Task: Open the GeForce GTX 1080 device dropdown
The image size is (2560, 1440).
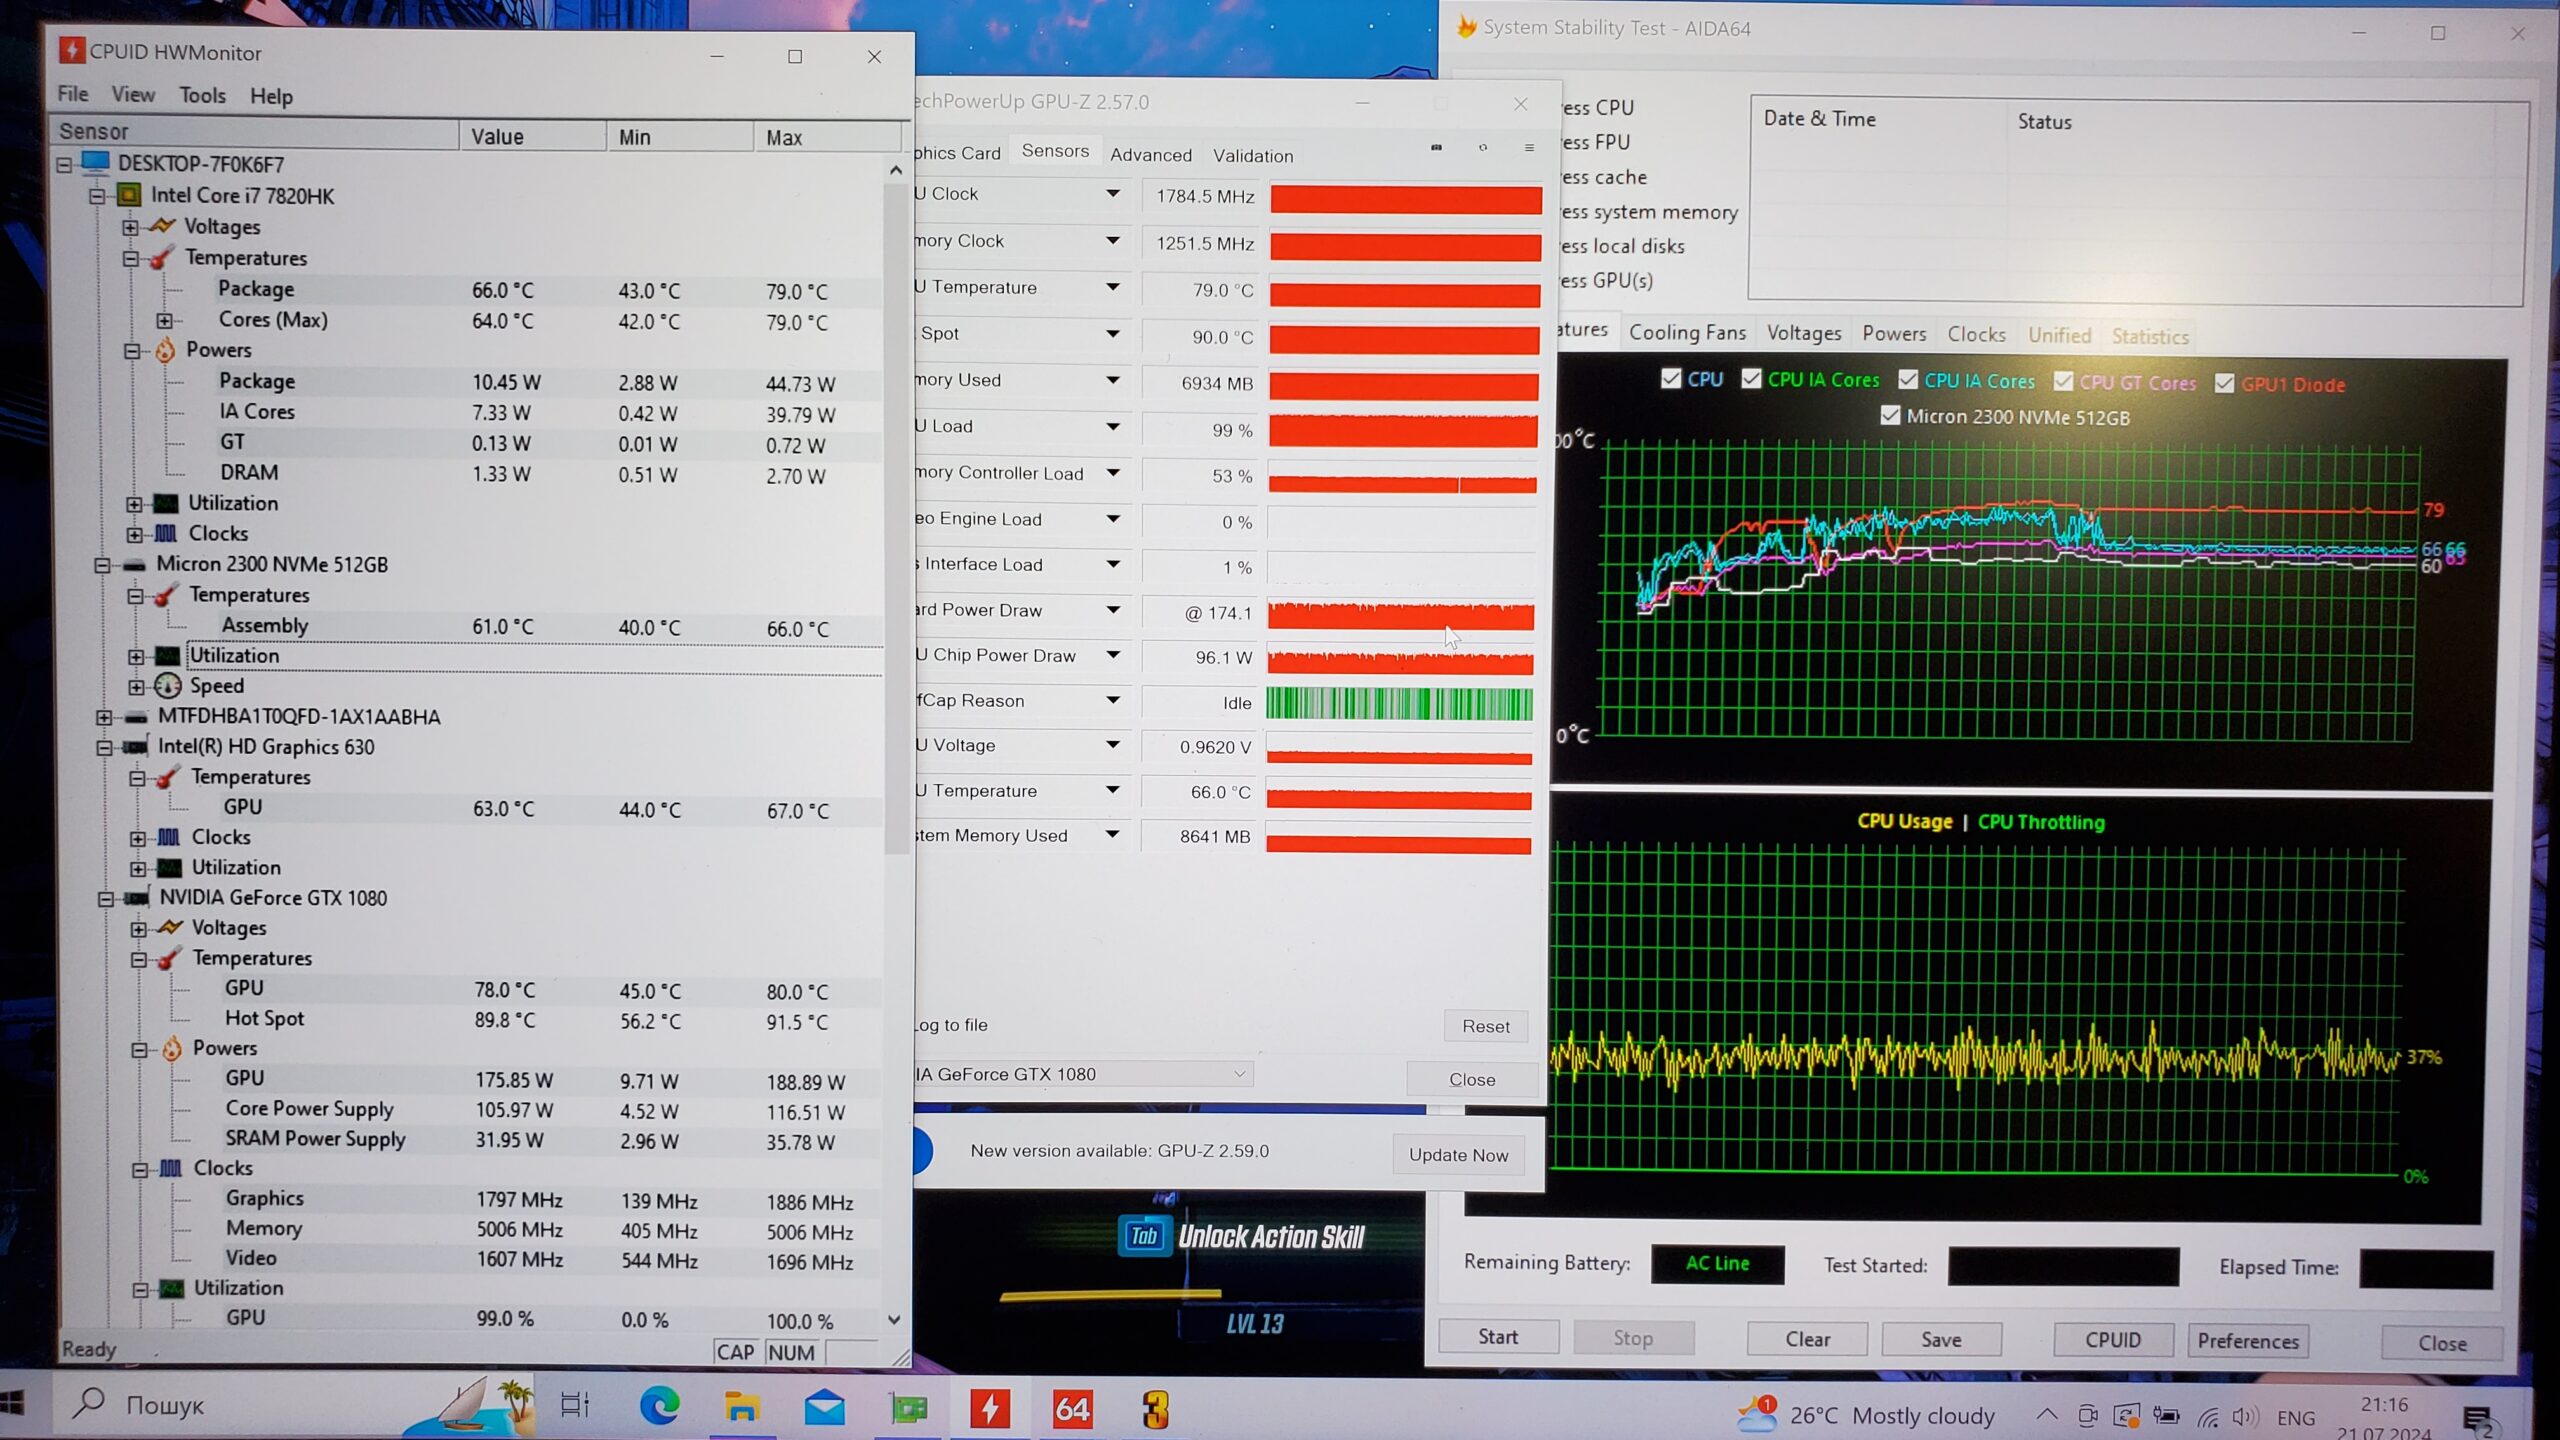Action: [1239, 1074]
